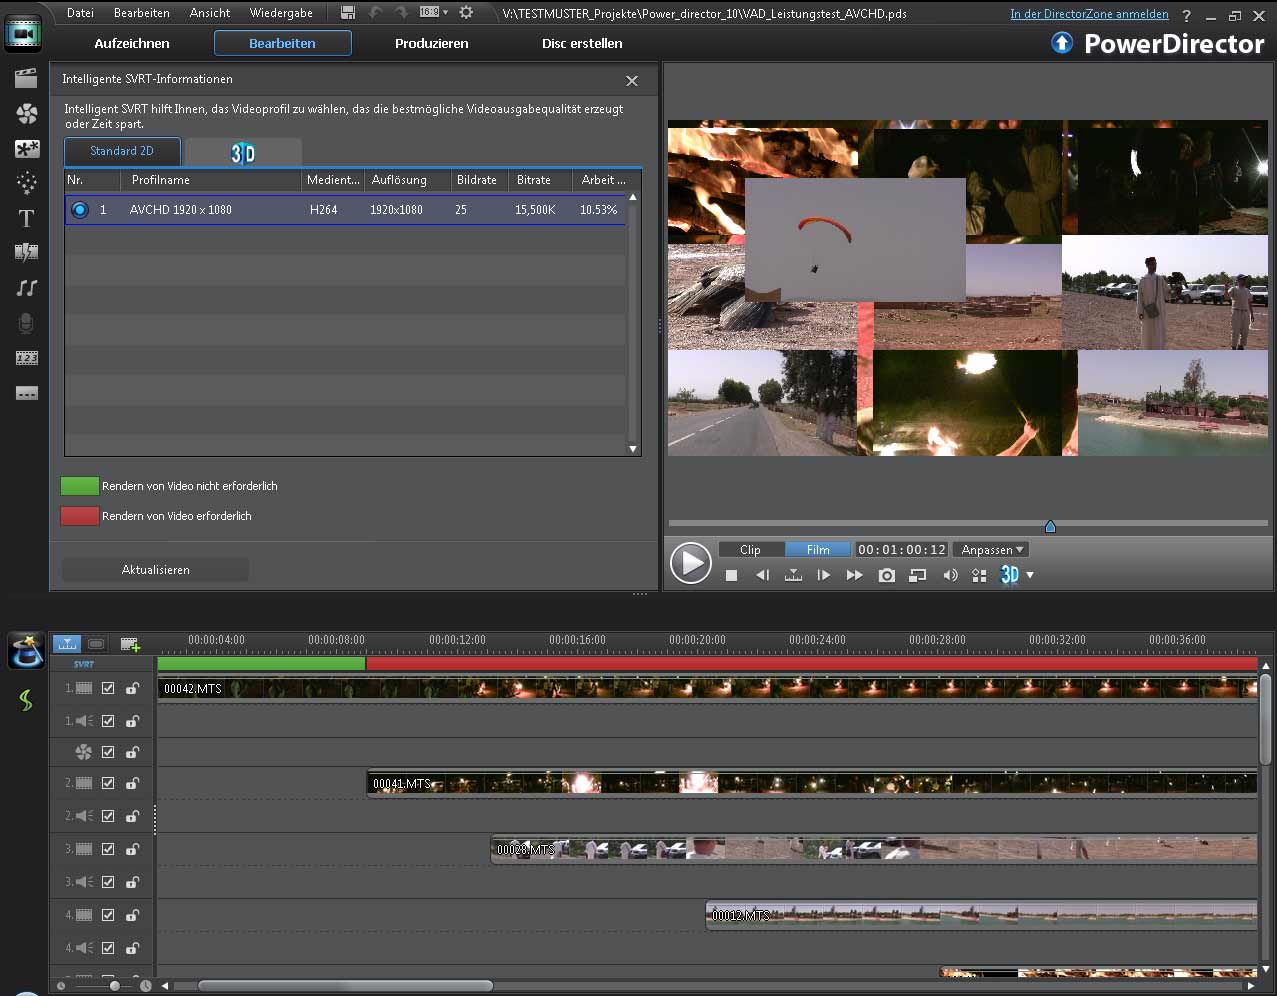Switch to the Produzieren module
The image size is (1277, 996).
432,44
